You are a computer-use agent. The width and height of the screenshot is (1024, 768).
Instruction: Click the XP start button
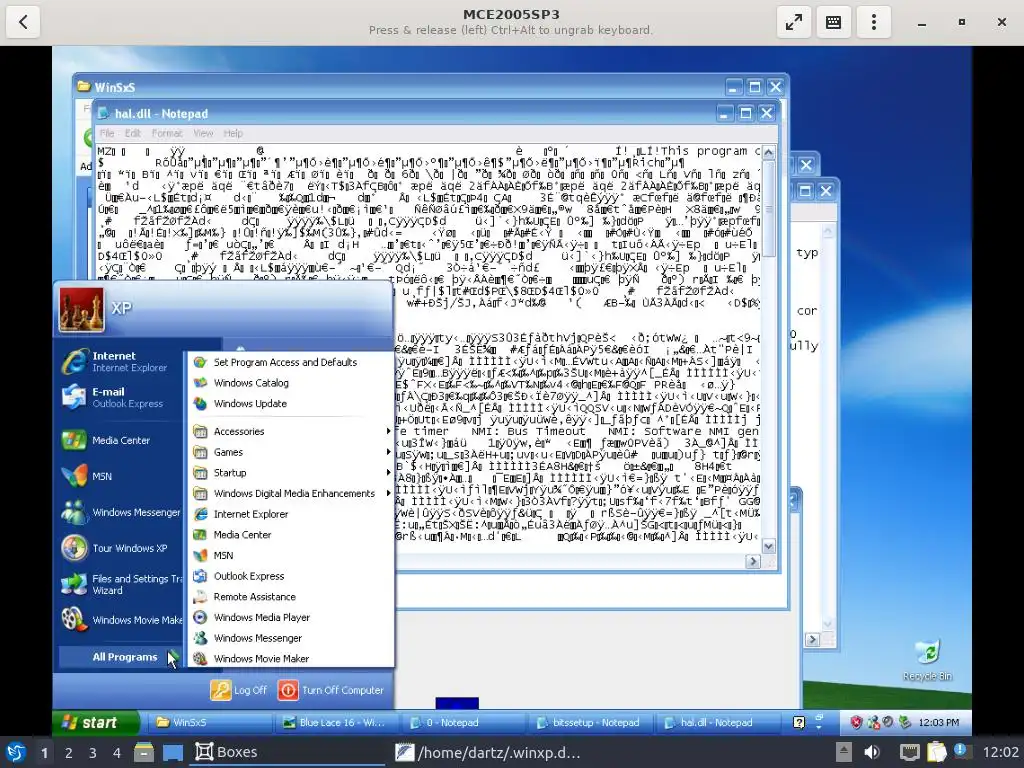point(96,722)
